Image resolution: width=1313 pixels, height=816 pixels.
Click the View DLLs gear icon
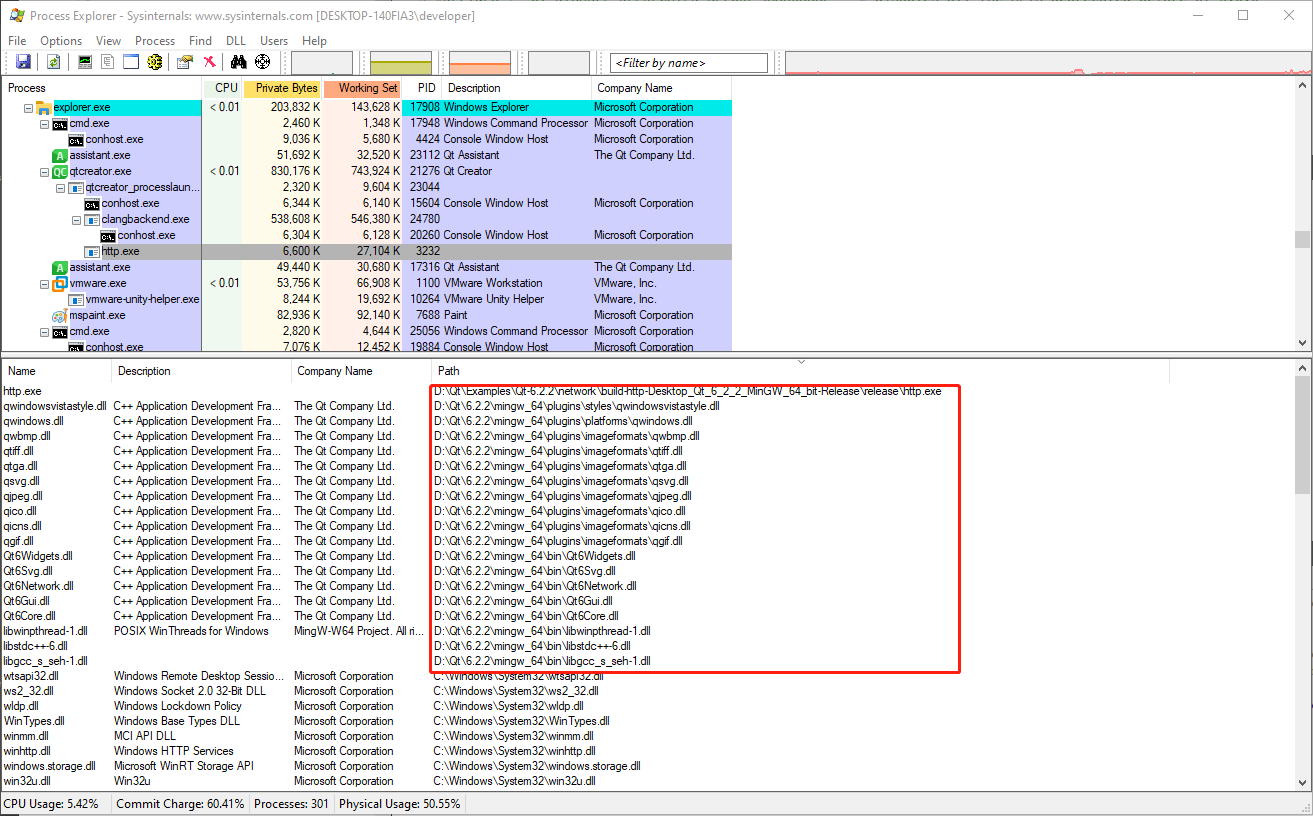pos(156,61)
